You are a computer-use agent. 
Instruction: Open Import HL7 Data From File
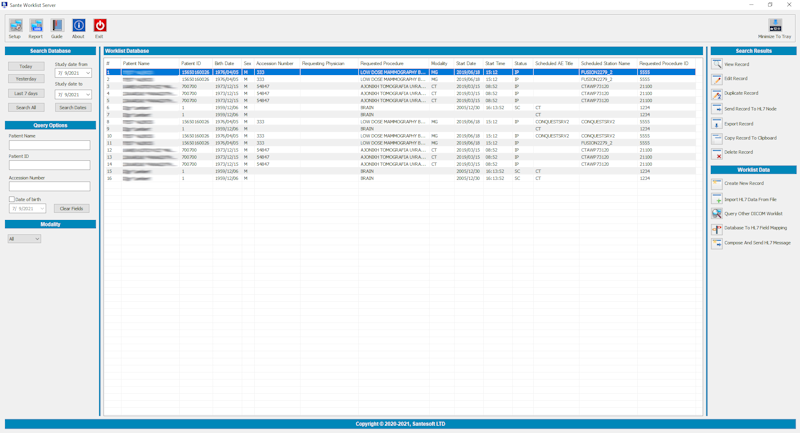717,199
